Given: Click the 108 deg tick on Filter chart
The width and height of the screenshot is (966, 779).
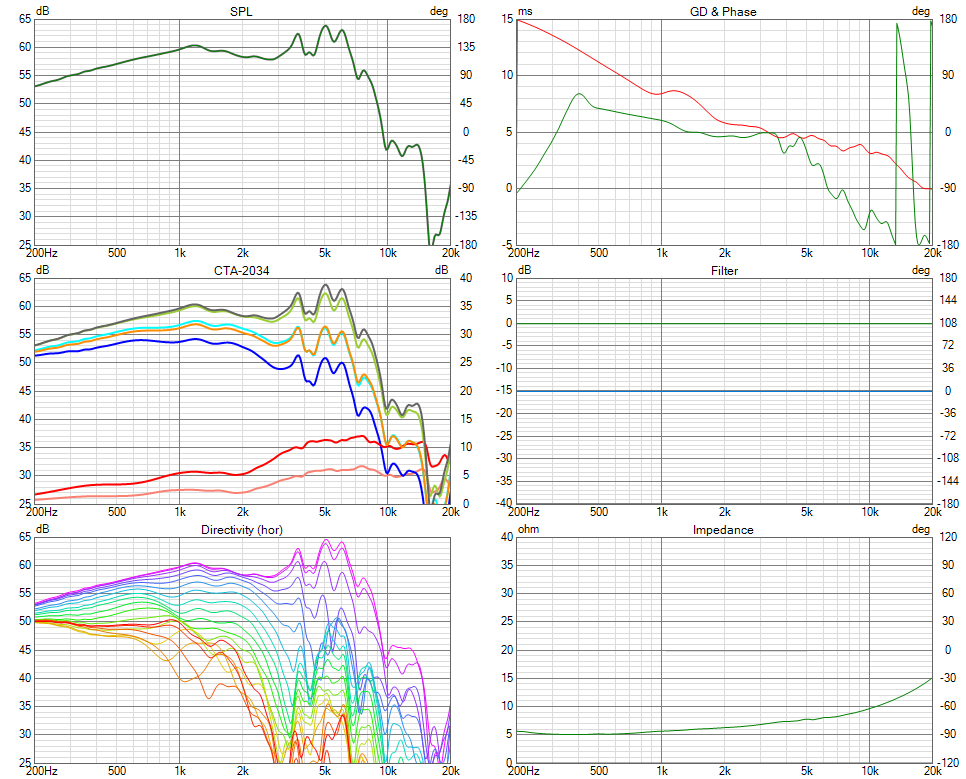Looking at the screenshot, I should click(948, 323).
